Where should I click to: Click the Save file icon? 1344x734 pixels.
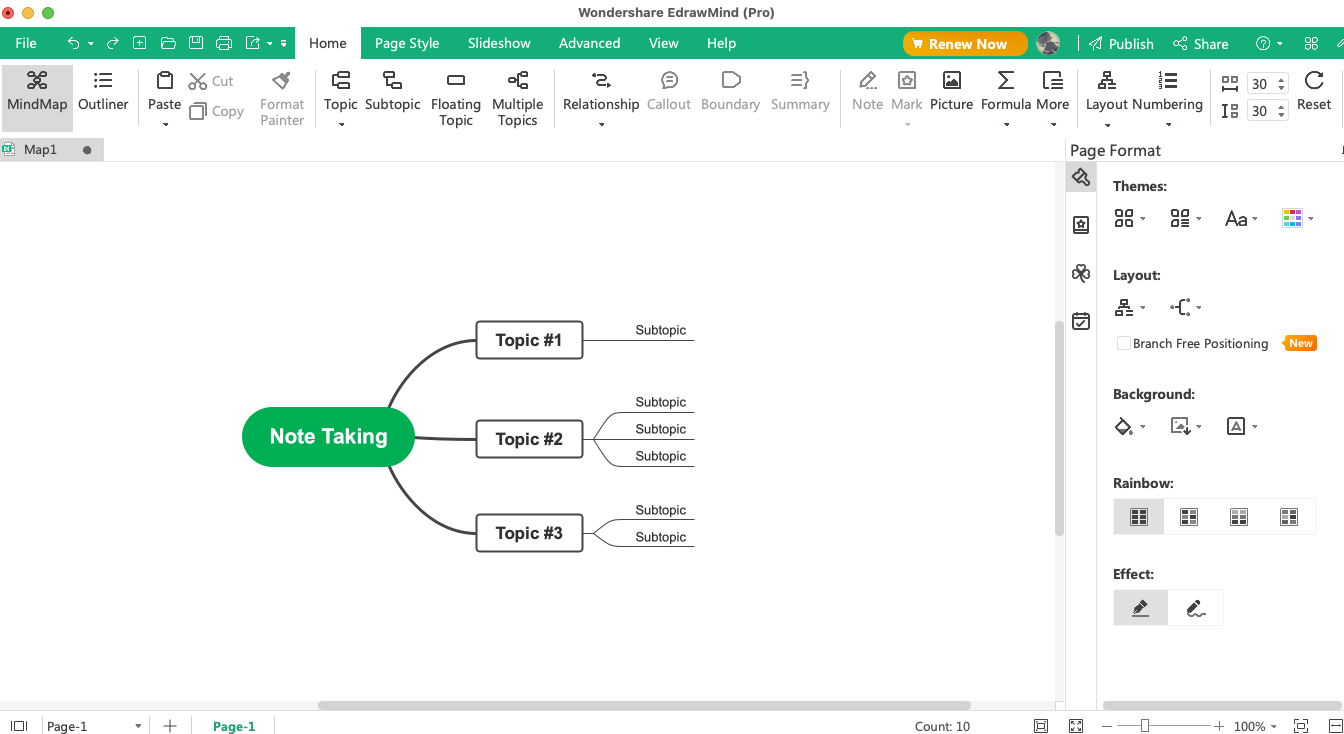(x=196, y=44)
